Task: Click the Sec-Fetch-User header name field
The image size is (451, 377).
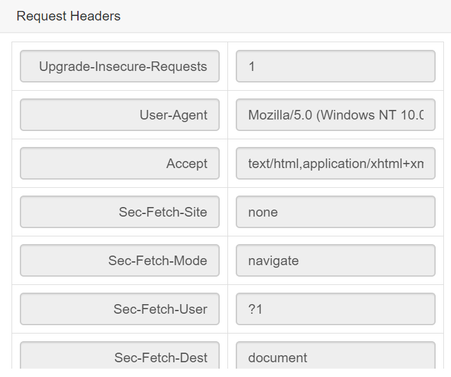Action: [x=120, y=309]
